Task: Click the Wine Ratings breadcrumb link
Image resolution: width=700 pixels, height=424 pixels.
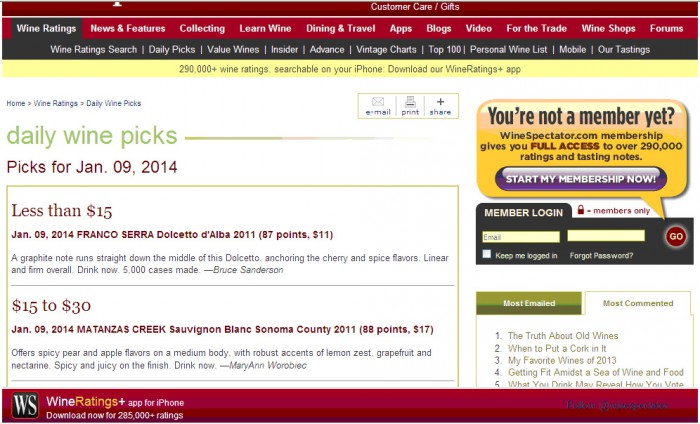Action: (55, 103)
